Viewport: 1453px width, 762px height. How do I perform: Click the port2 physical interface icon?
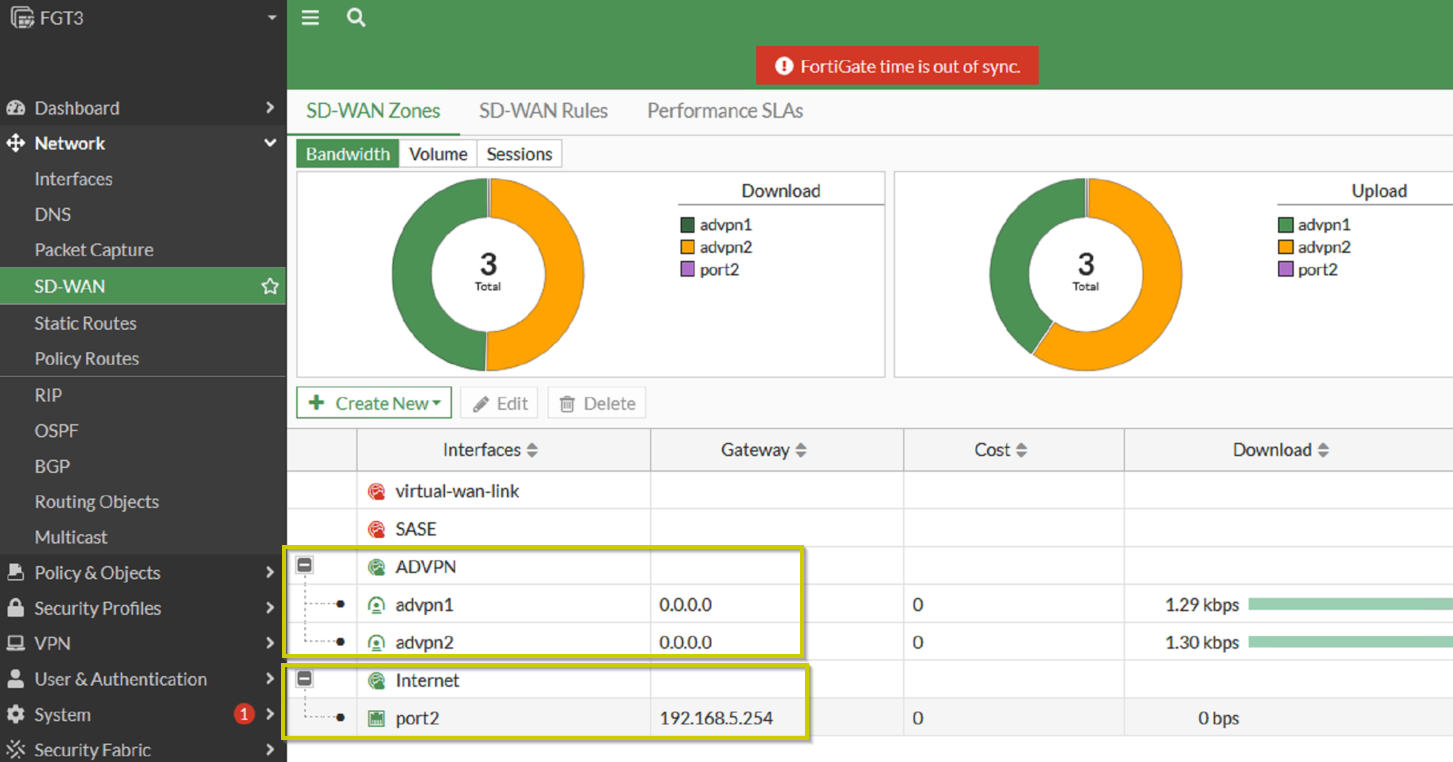376,718
